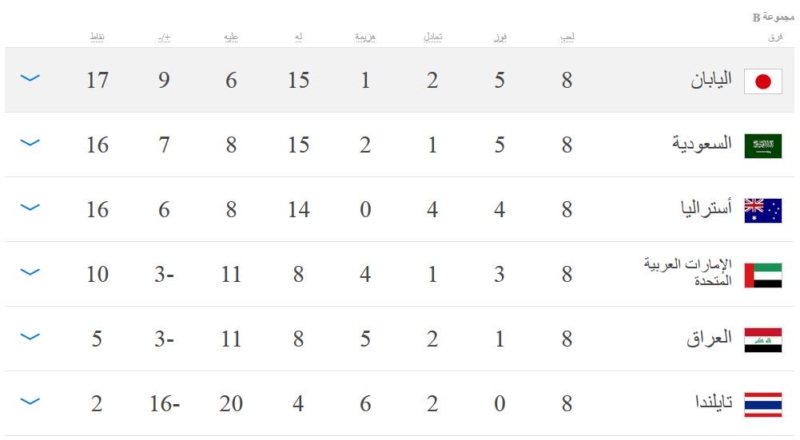Image resolution: width=800 pixels, height=440 pixels.
Task: Open the اليابان team link
Action: click(x=706, y=81)
